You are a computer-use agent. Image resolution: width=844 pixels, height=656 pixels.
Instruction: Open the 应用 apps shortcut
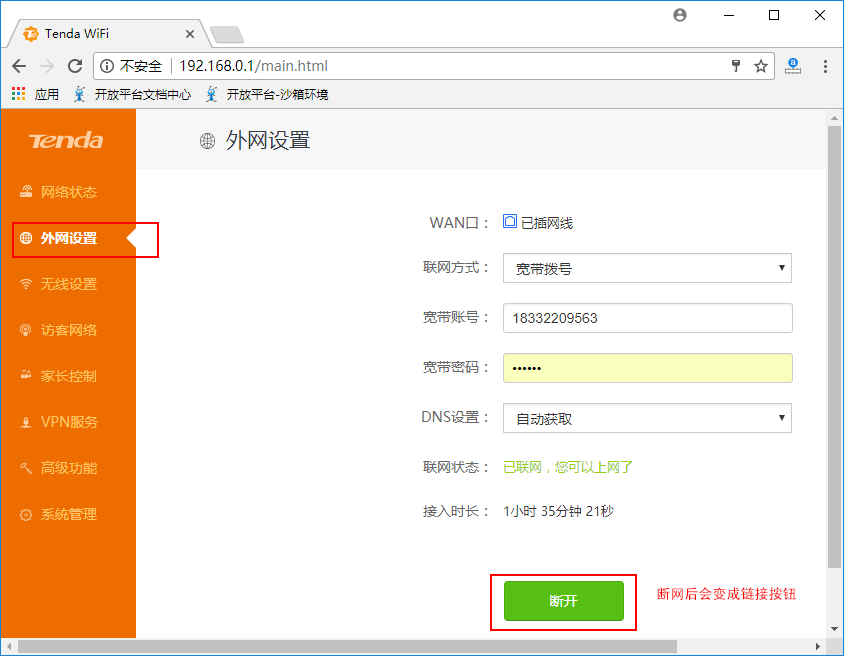[36, 94]
